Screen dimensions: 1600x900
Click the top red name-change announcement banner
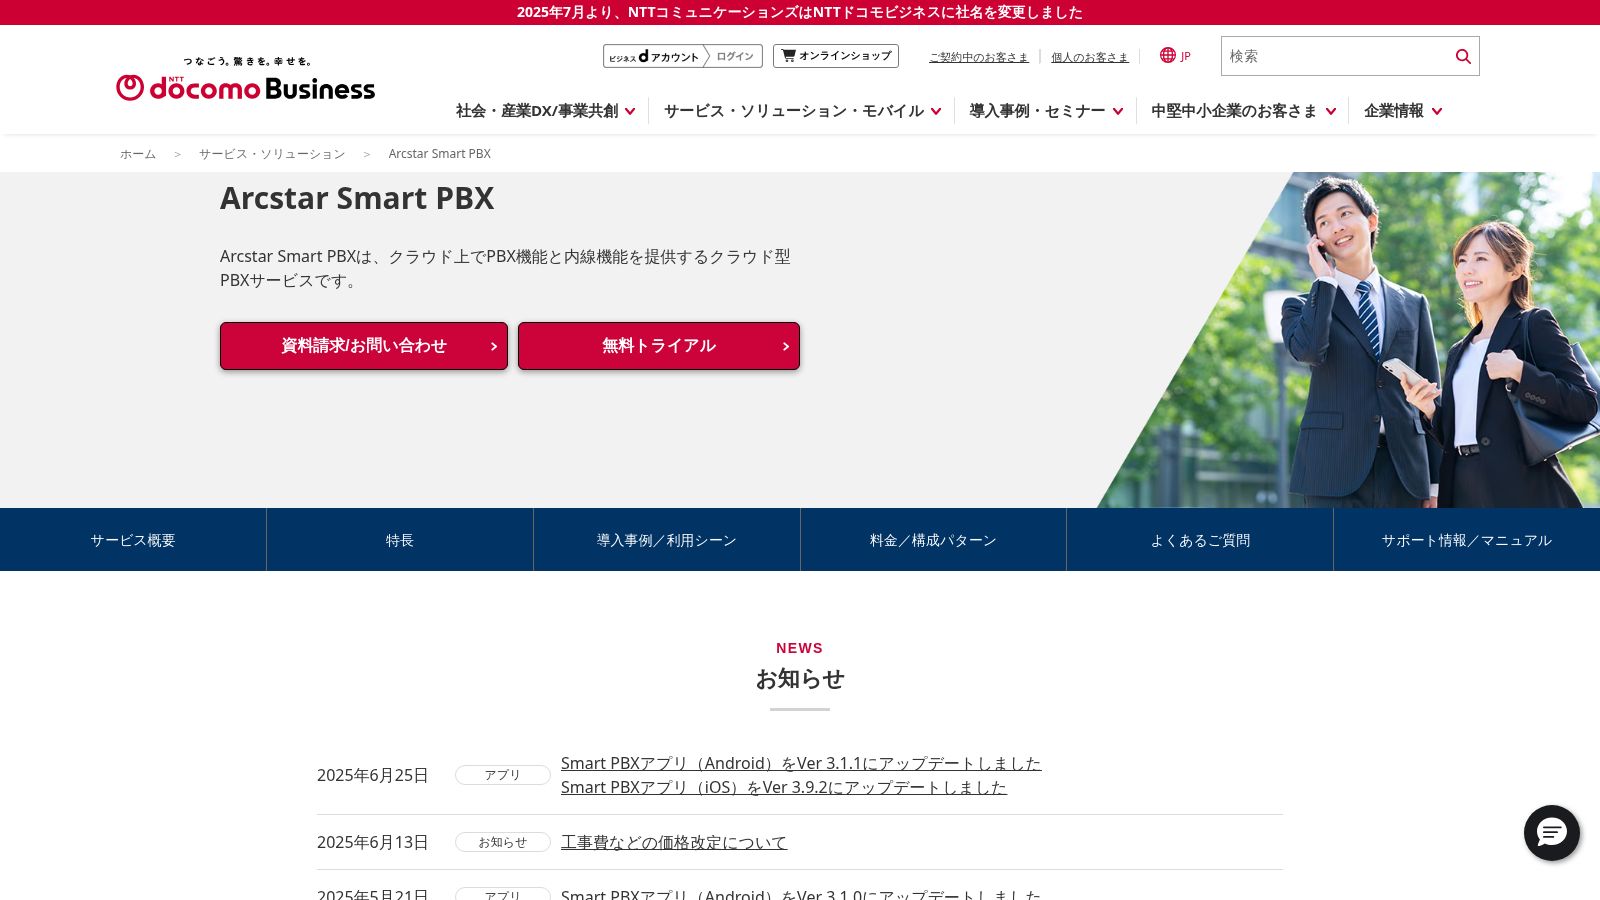click(800, 12)
